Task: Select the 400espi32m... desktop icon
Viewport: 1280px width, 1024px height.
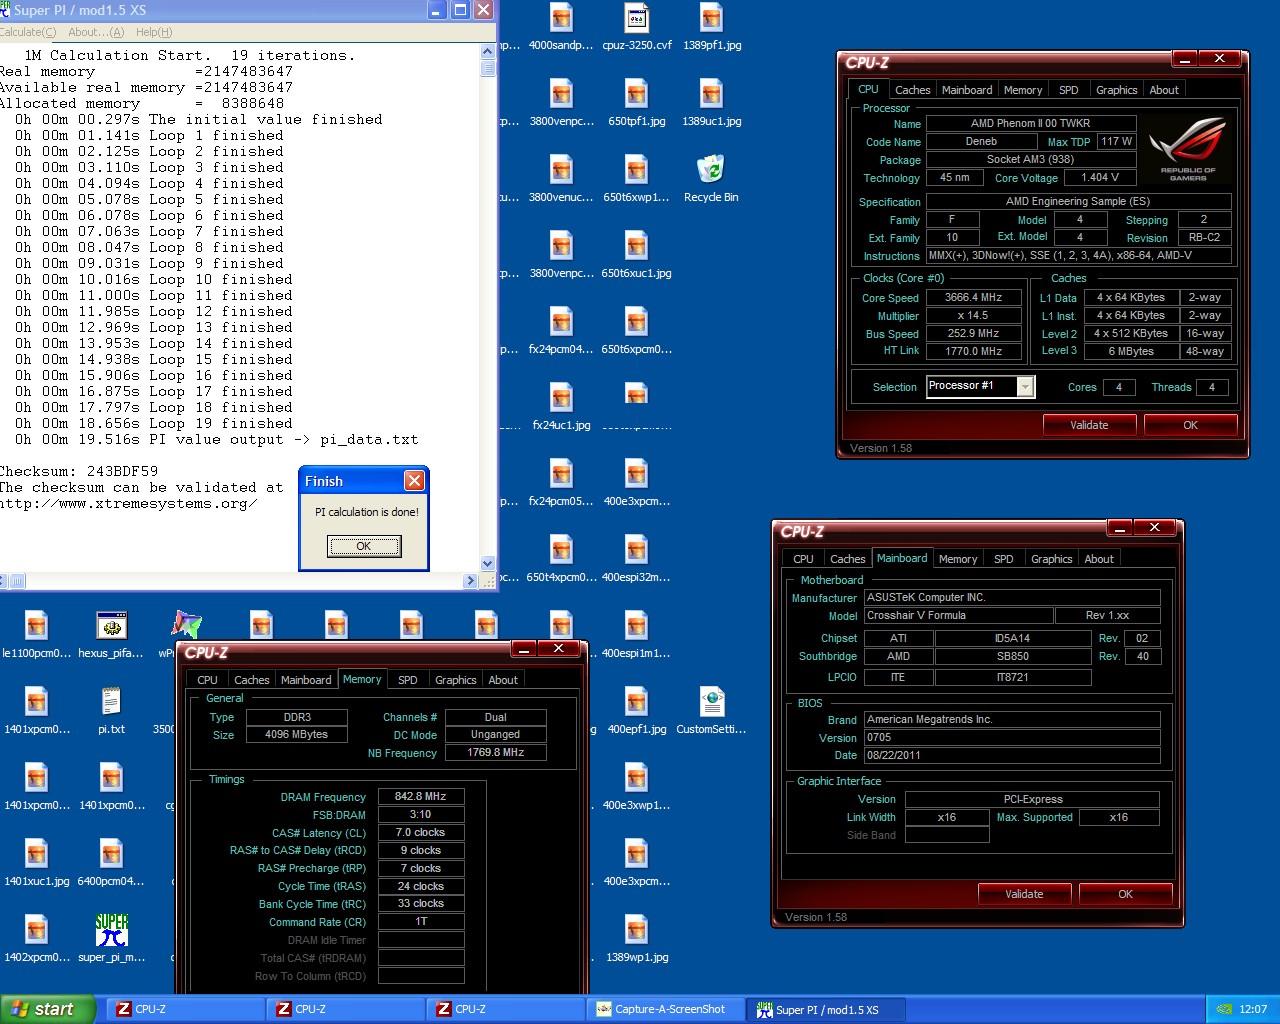Action: [636, 559]
